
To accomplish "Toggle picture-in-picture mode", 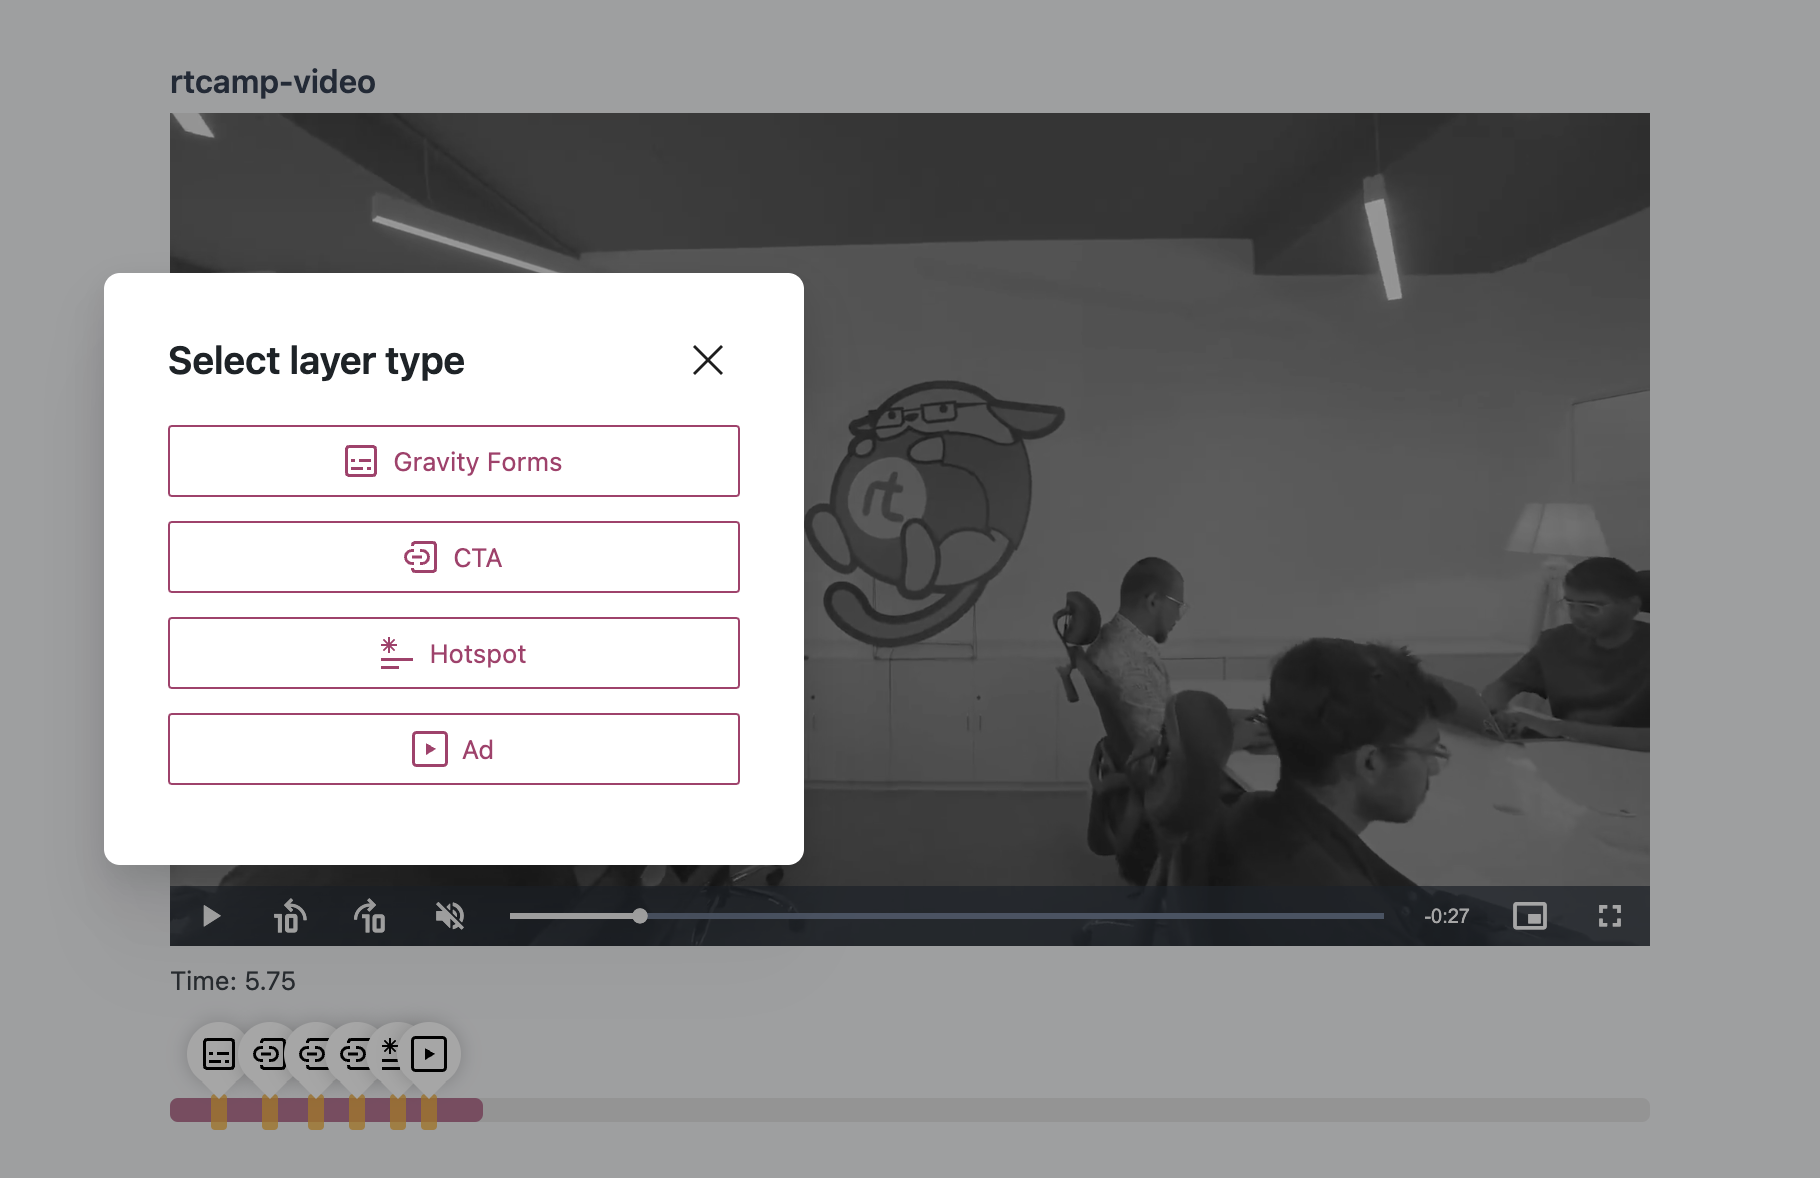I will (1529, 915).
